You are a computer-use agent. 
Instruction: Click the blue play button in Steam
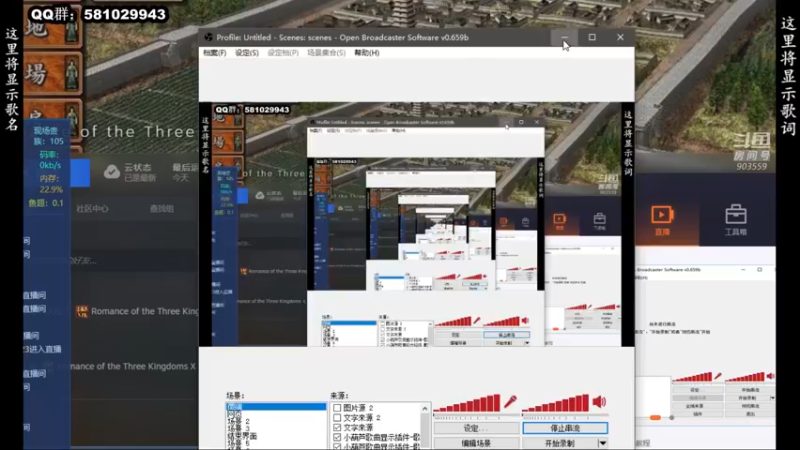click(x=80, y=172)
